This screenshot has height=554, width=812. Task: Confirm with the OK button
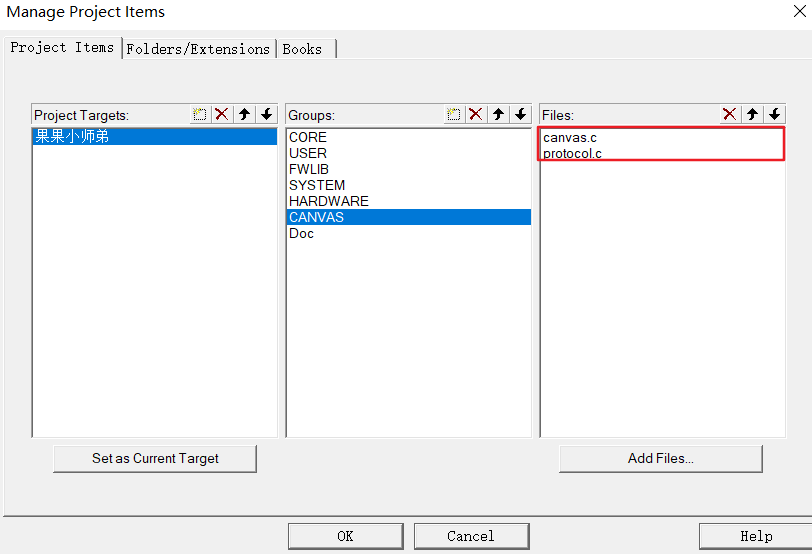point(345,536)
